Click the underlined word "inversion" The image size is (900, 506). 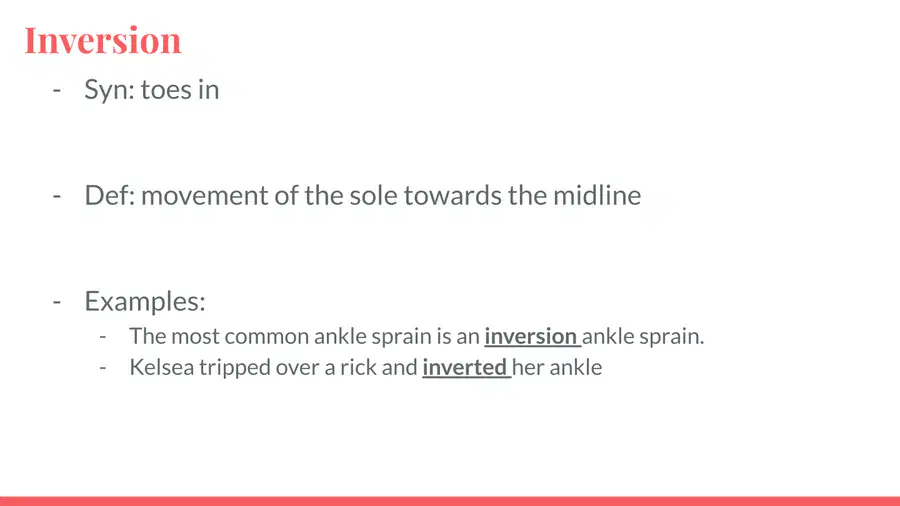pyautogui.click(x=531, y=336)
